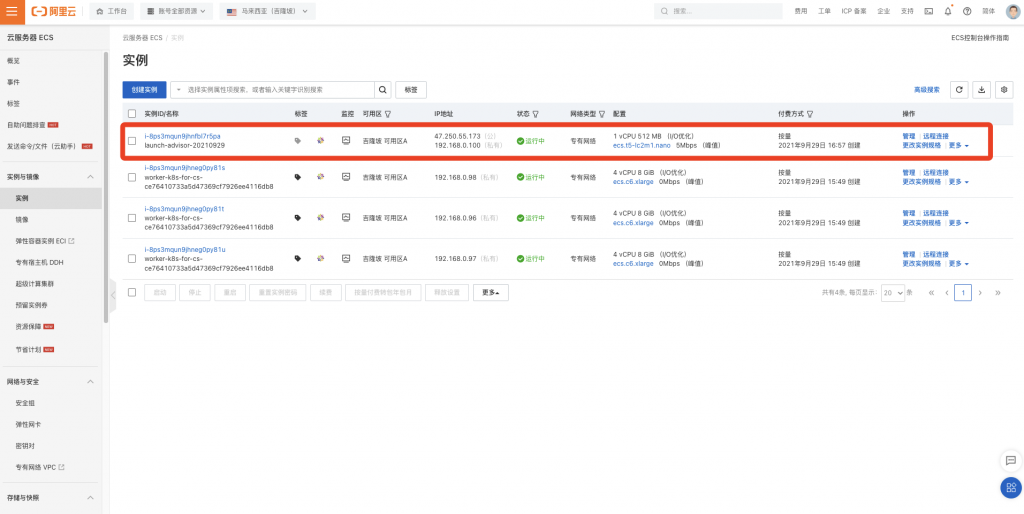Open the notifications bell
The image size is (1024, 514).
(x=948, y=11)
